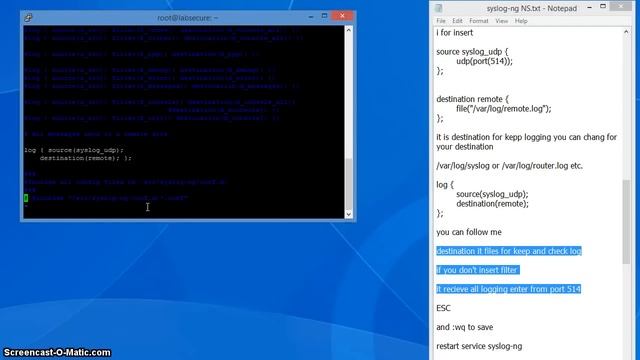The image size is (640, 360).
Task: Click the 'destination(remote); };' line in terminal
Action: (x=86, y=158)
